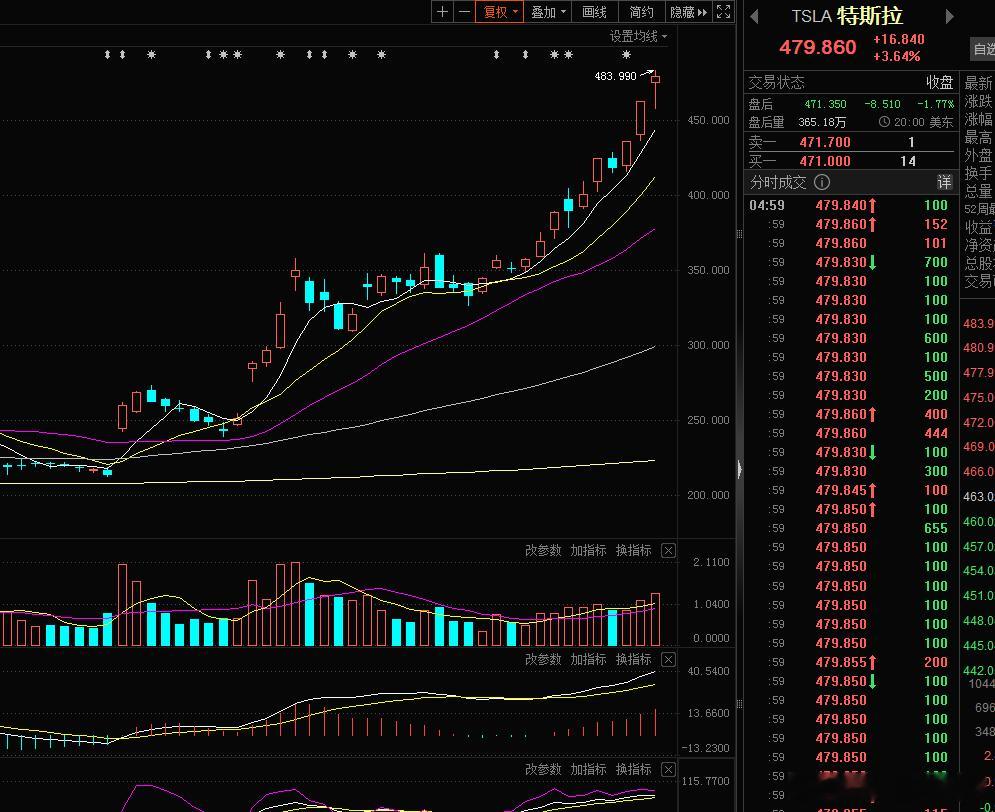This screenshot has height=812, width=995.
Task: Click 加指标 in bottom indicator panel
Action: pos(588,769)
